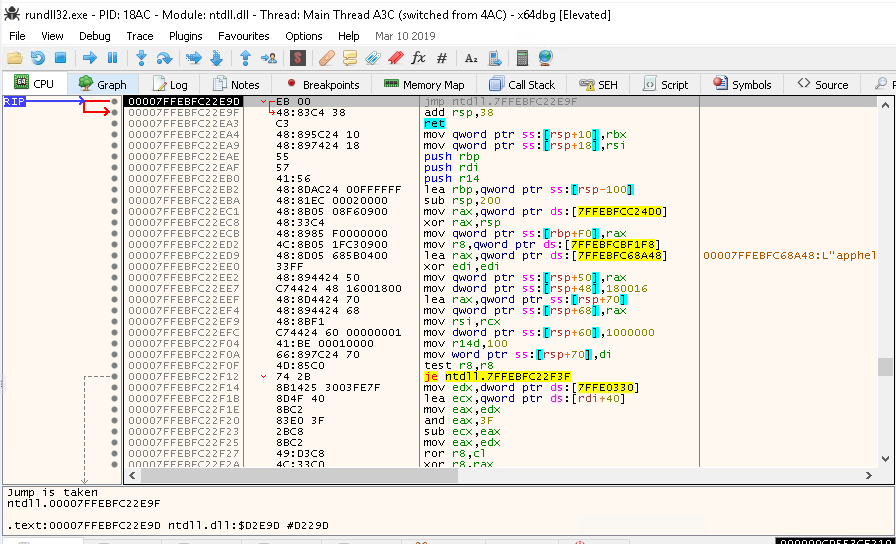Screen dimensions: 896x544
Task: Open the Debug menu
Action: (x=95, y=36)
